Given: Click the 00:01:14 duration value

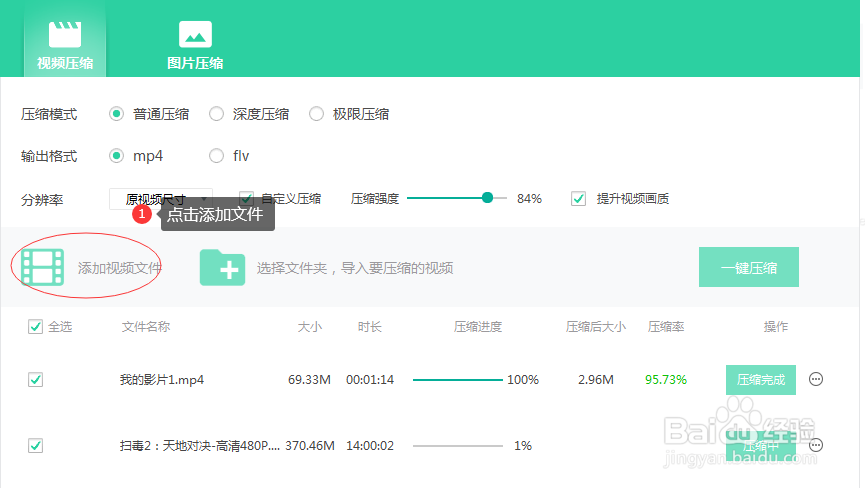Looking at the screenshot, I should coord(370,380).
